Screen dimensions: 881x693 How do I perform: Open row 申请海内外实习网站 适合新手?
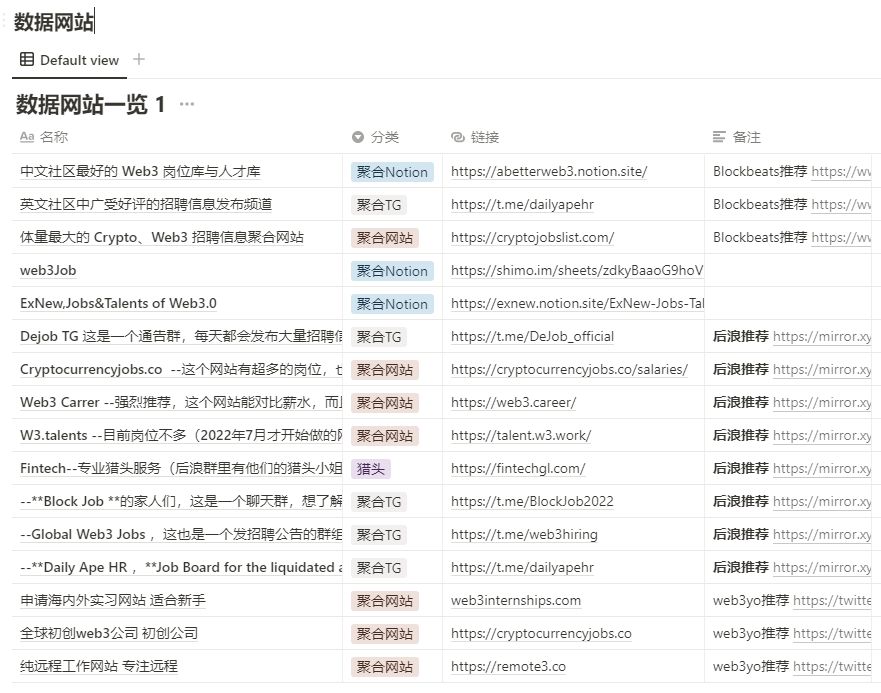coord(112,600)
